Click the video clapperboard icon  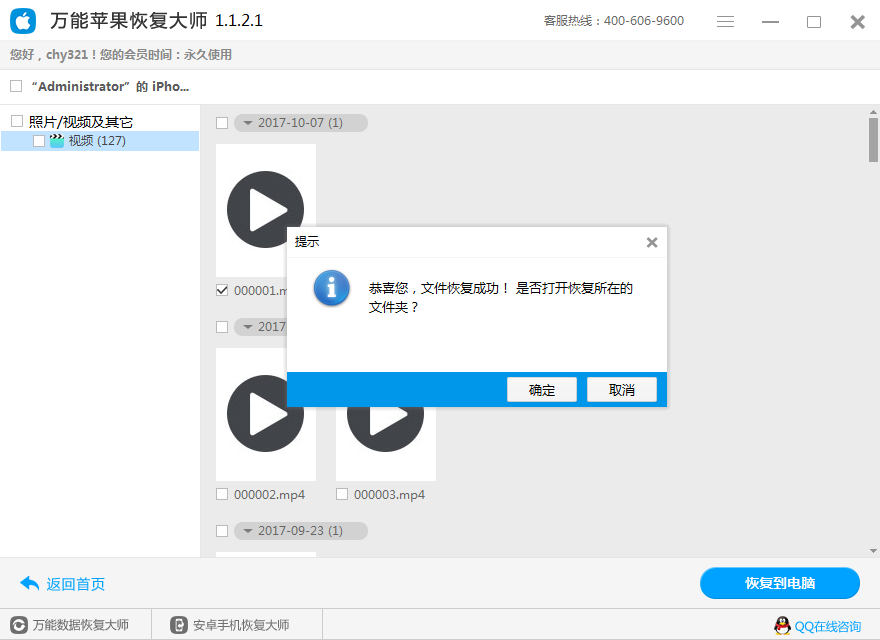point(57,140)
